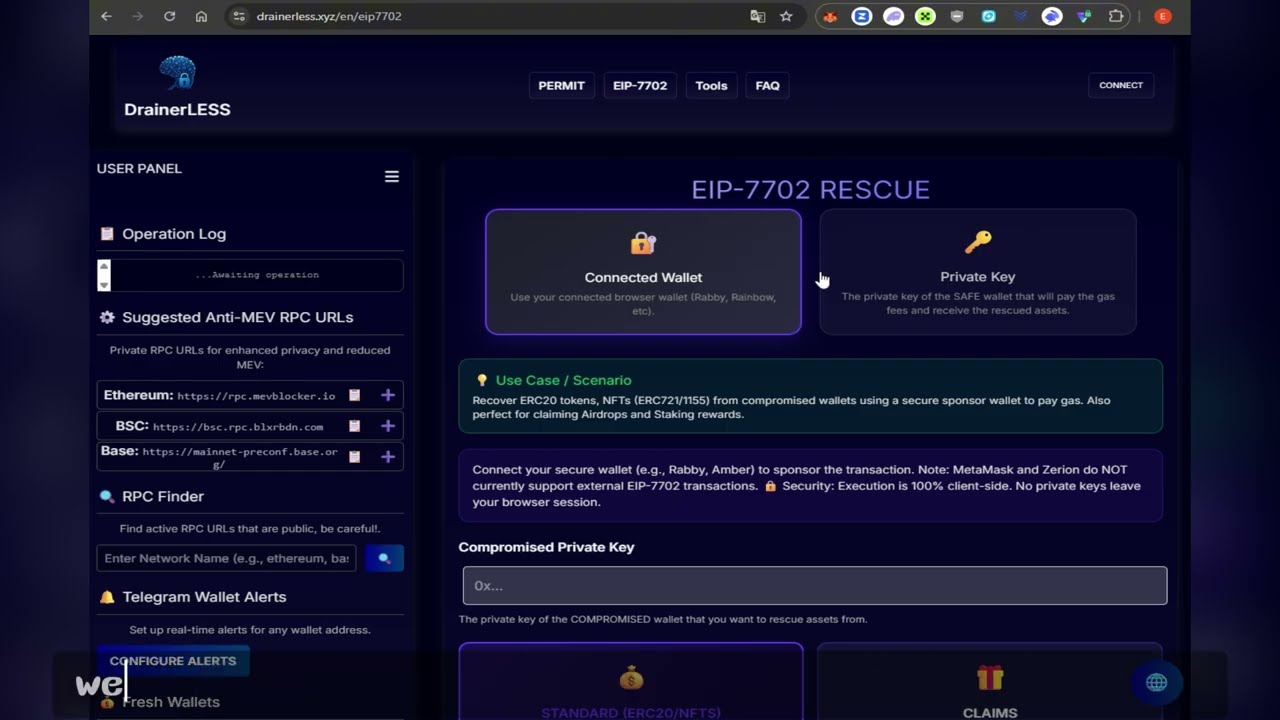Focus the RPC Finder network name field
Screen dimensions: 1280x720
(227, 558)
